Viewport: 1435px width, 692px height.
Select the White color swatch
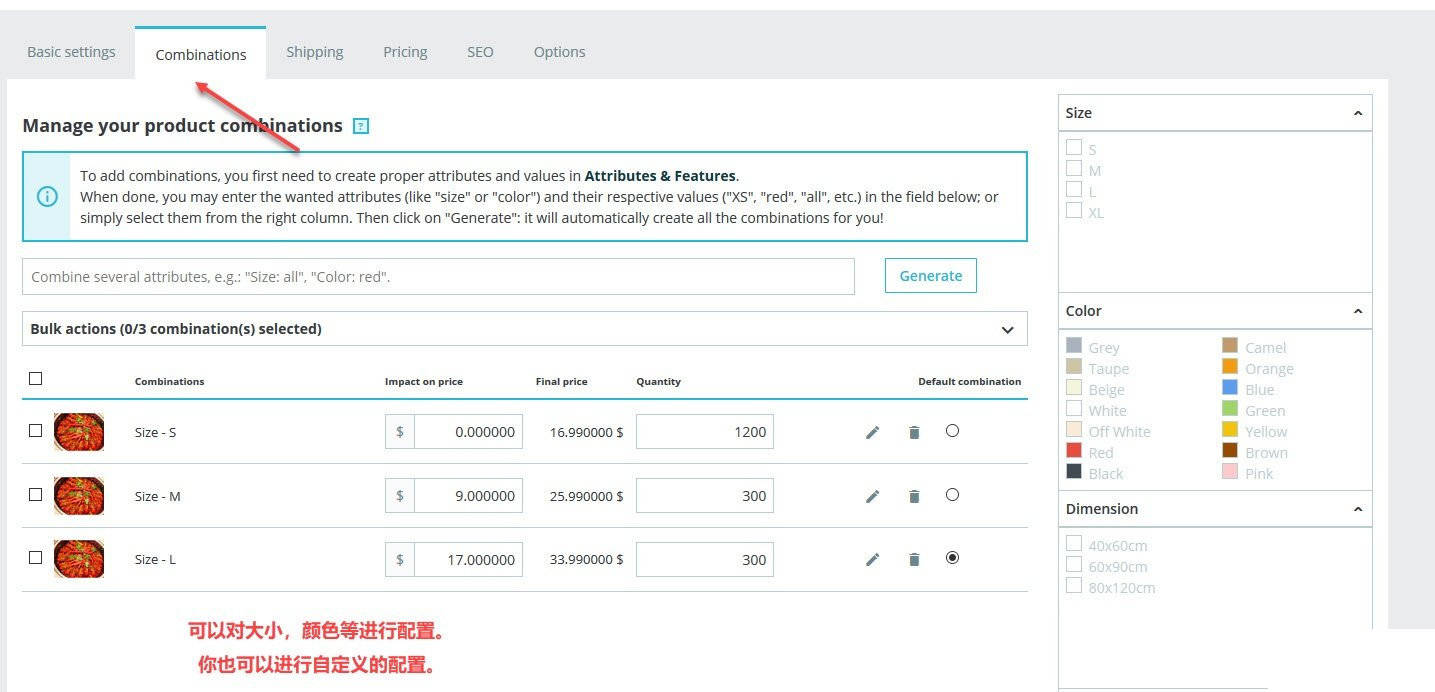[x=1074, y=409]
